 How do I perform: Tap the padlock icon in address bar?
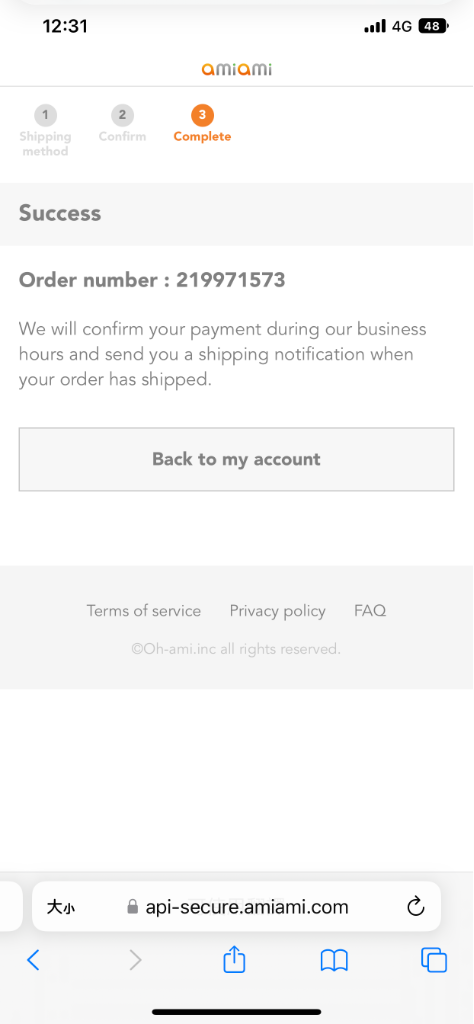[133, 907]
